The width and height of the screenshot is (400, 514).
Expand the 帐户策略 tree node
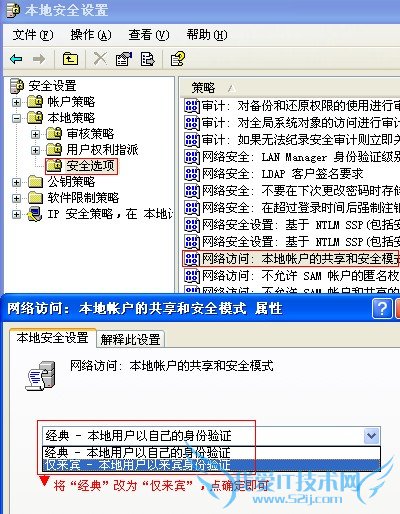(16, 102)
